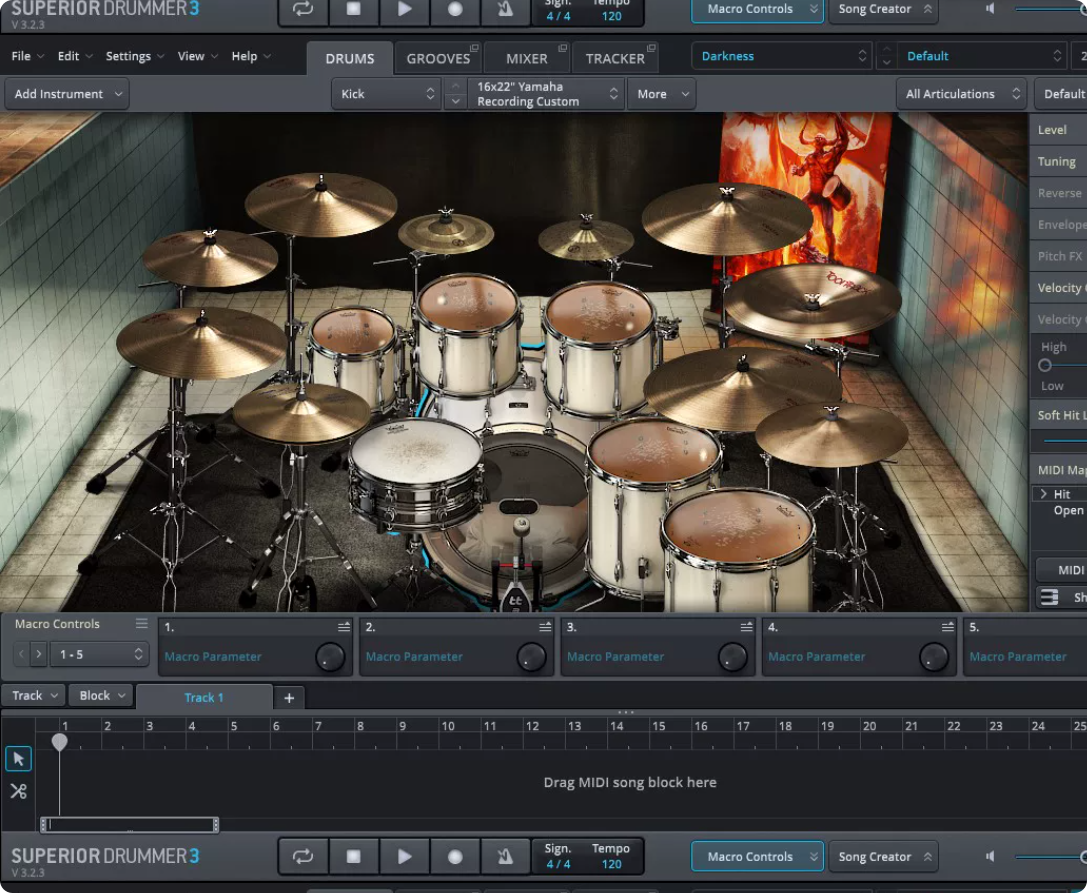
Task: Detach the Grooves tab with its pop-out icon
Action: click(x=474, y=48)
